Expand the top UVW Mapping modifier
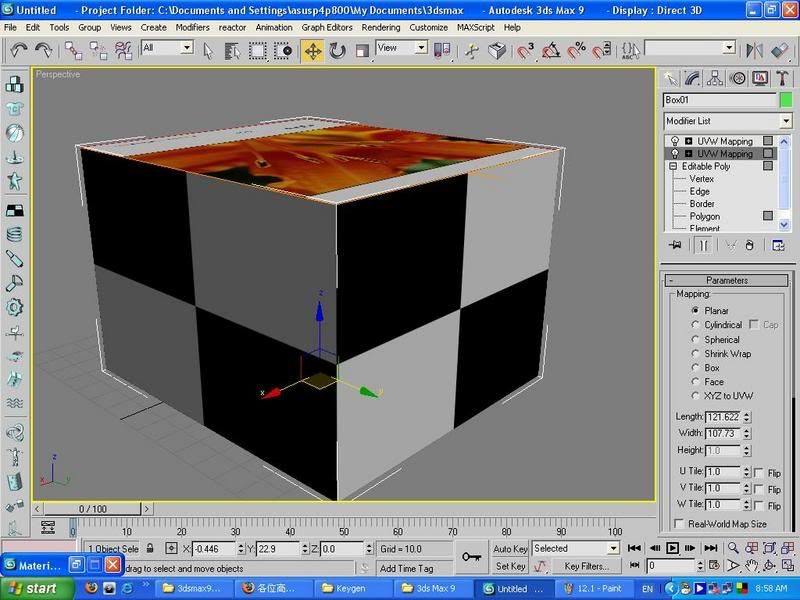Screen dimensions: 800x600 coord(688,141)
